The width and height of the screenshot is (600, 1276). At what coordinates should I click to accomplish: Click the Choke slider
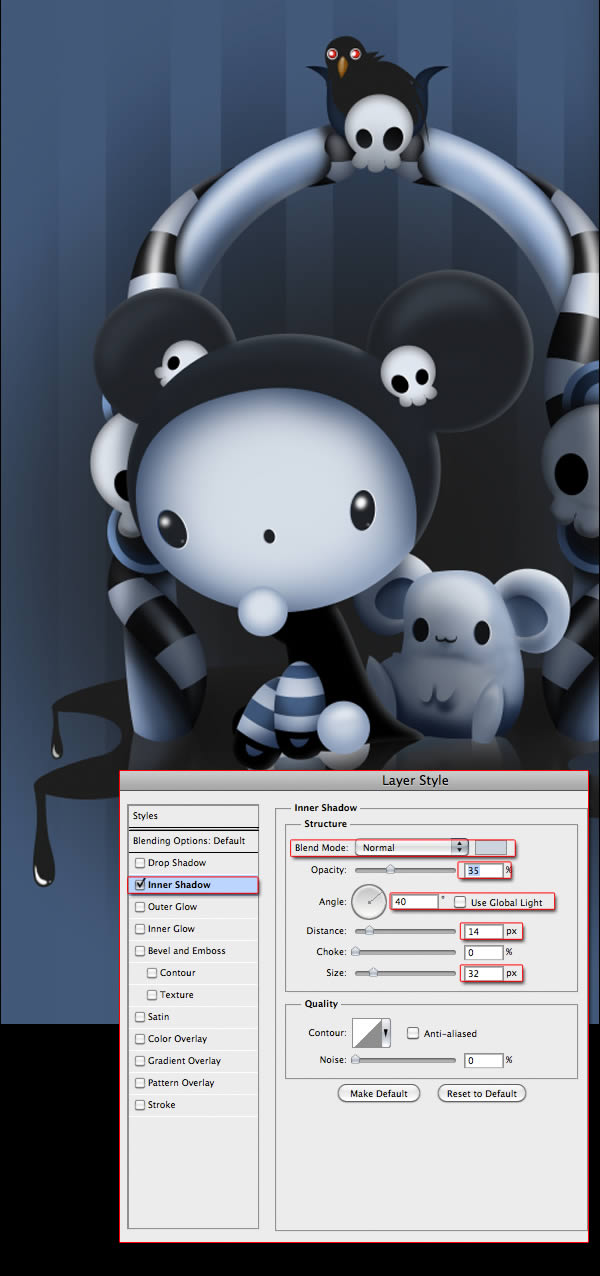(x=403, y=952)
